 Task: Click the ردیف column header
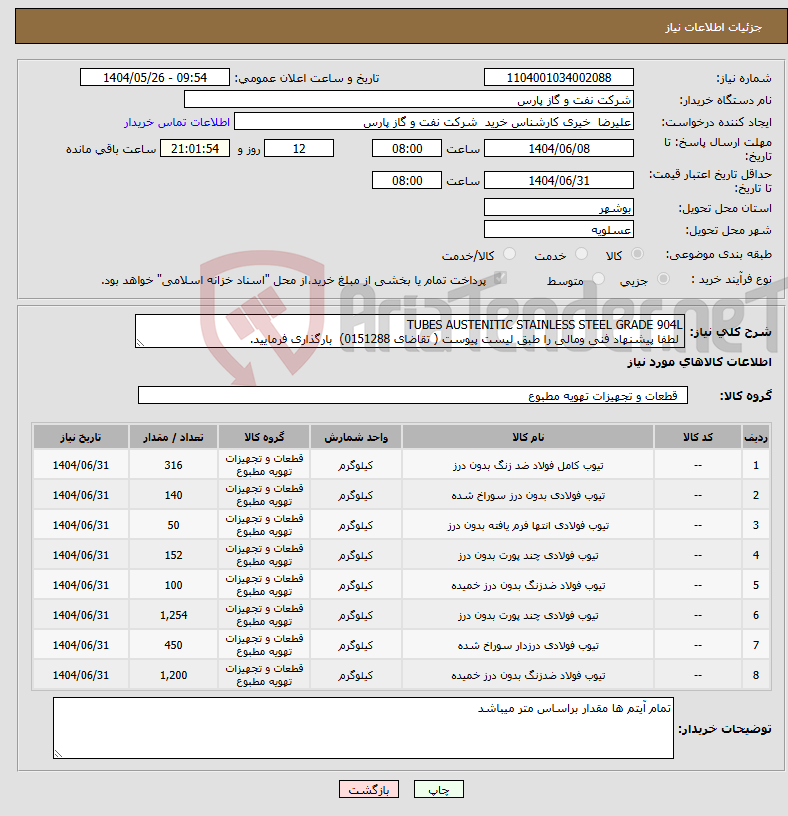coord(756,437)
